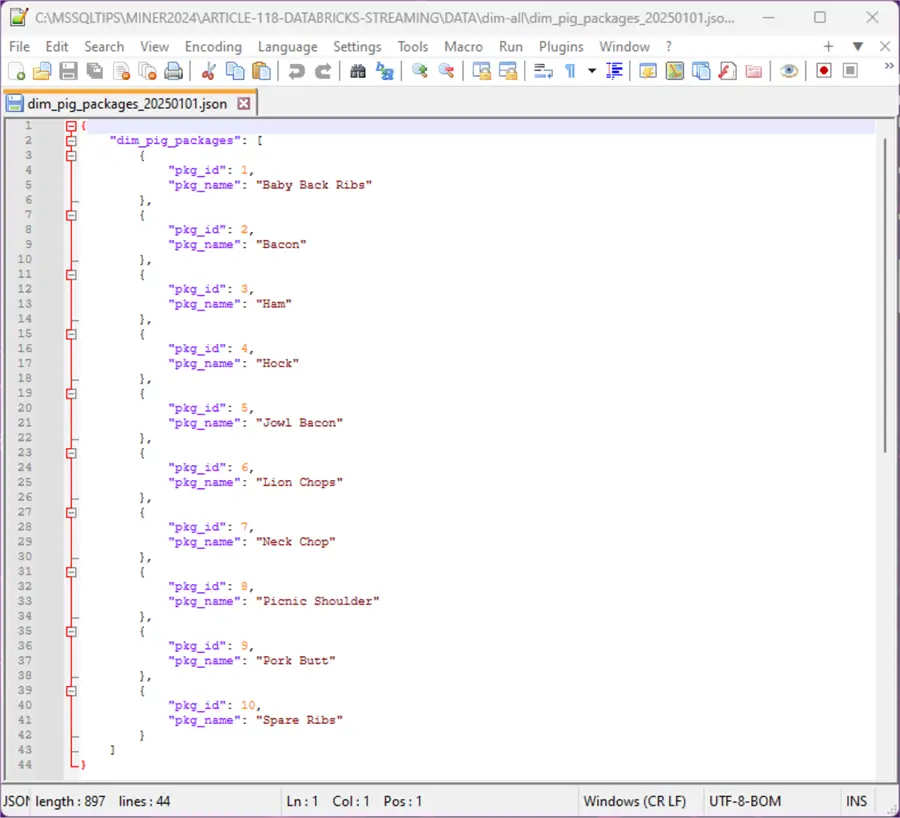Zoom in with the magnifier plus icon
Viewport: 900px width, 818px height.
(420, 71)
